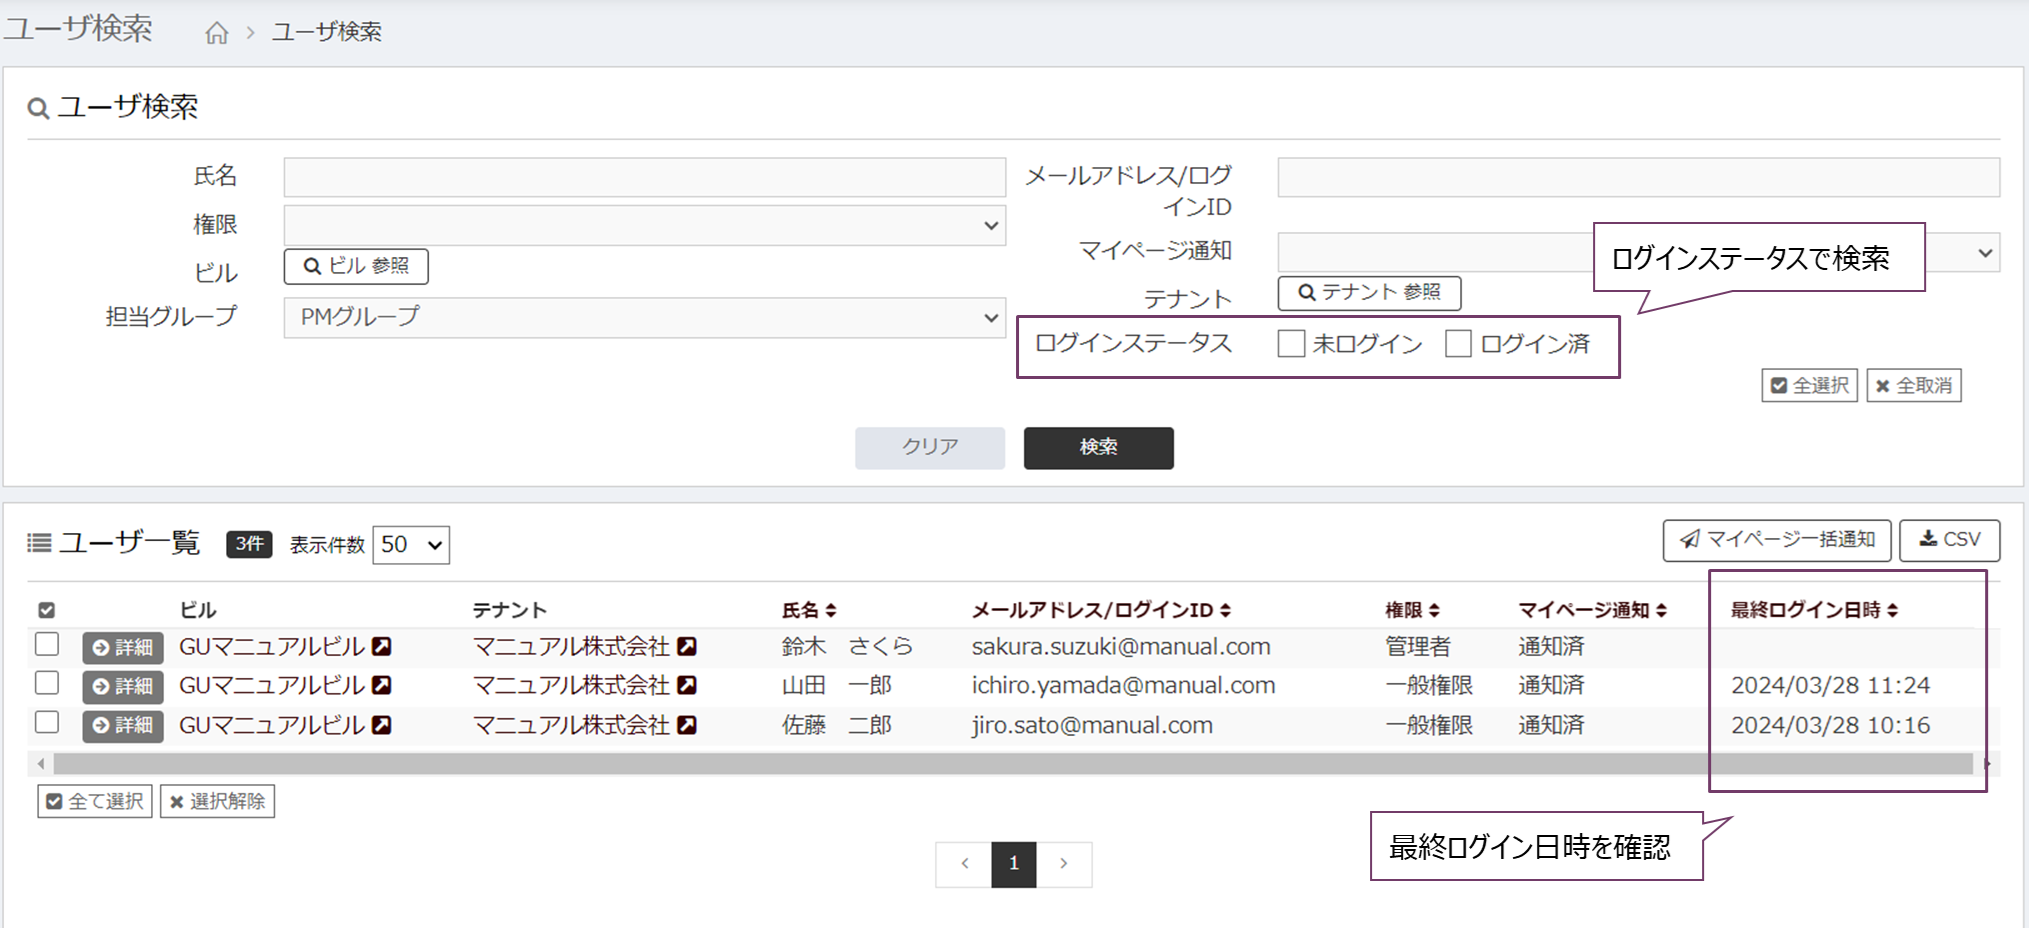
Task: Check the 未ログイン checkbox
Action: pyautogui.click(x=1291, y=344)
